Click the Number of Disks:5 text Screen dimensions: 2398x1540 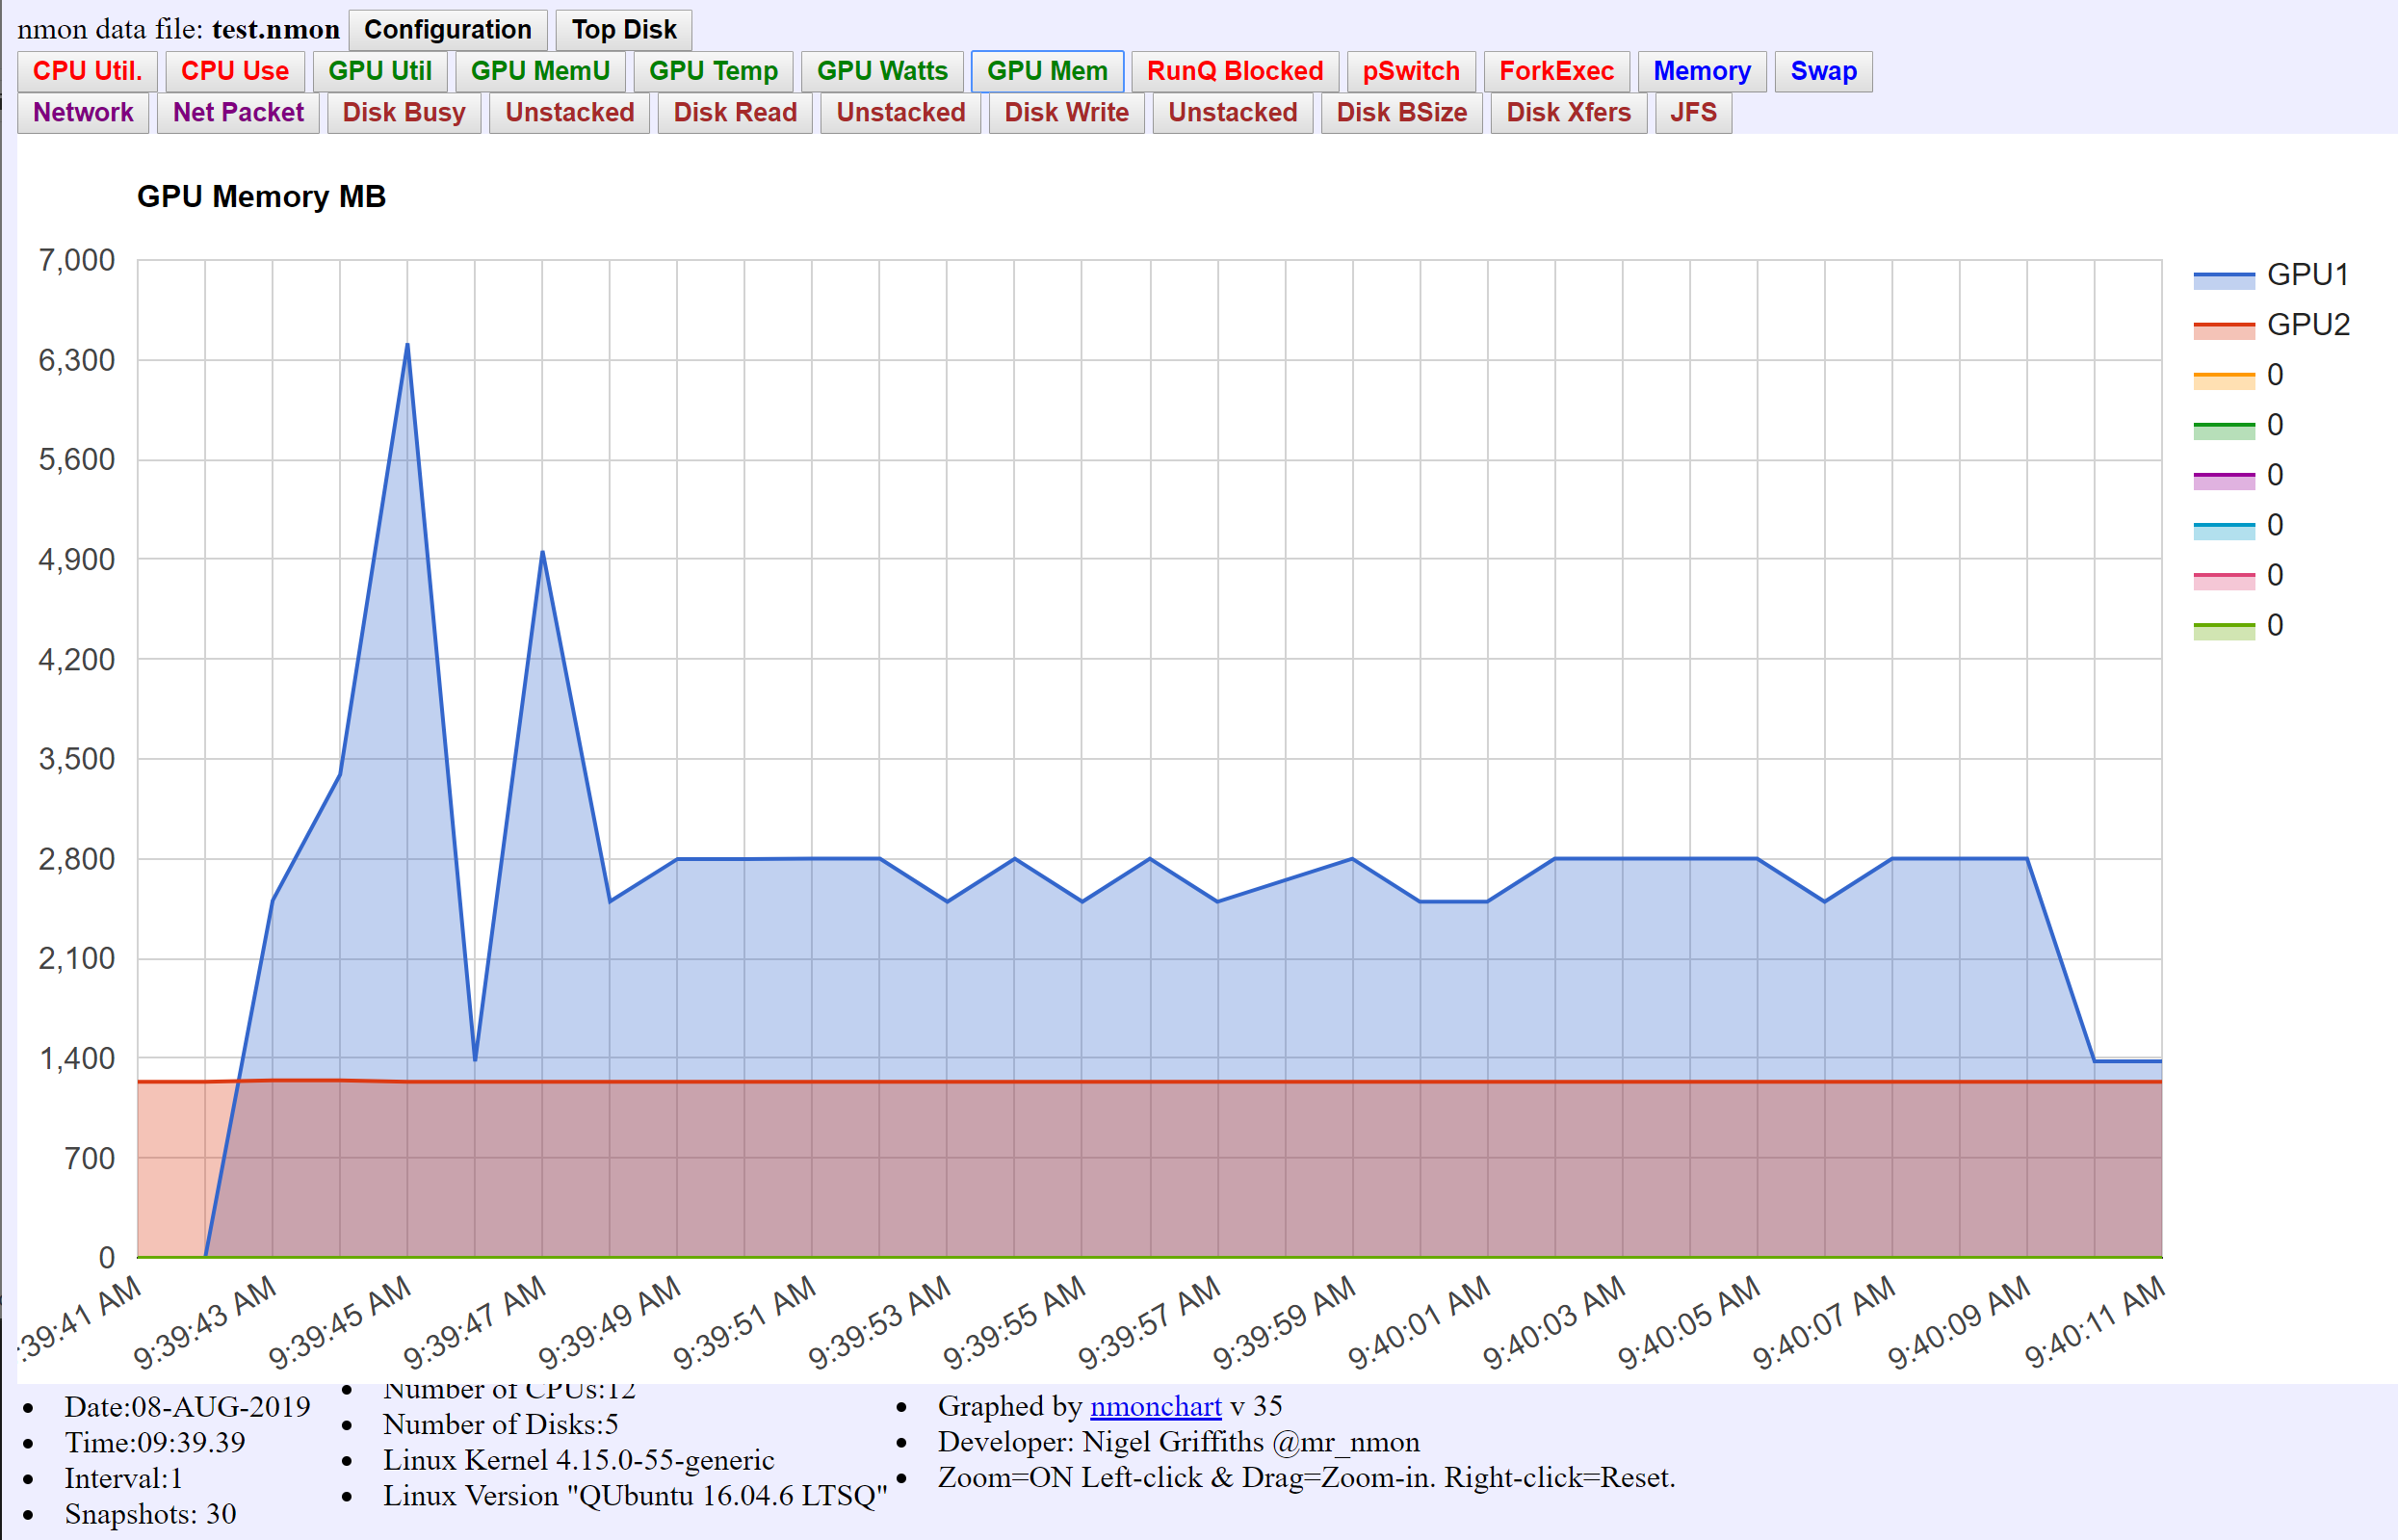tap(500, 1424)
